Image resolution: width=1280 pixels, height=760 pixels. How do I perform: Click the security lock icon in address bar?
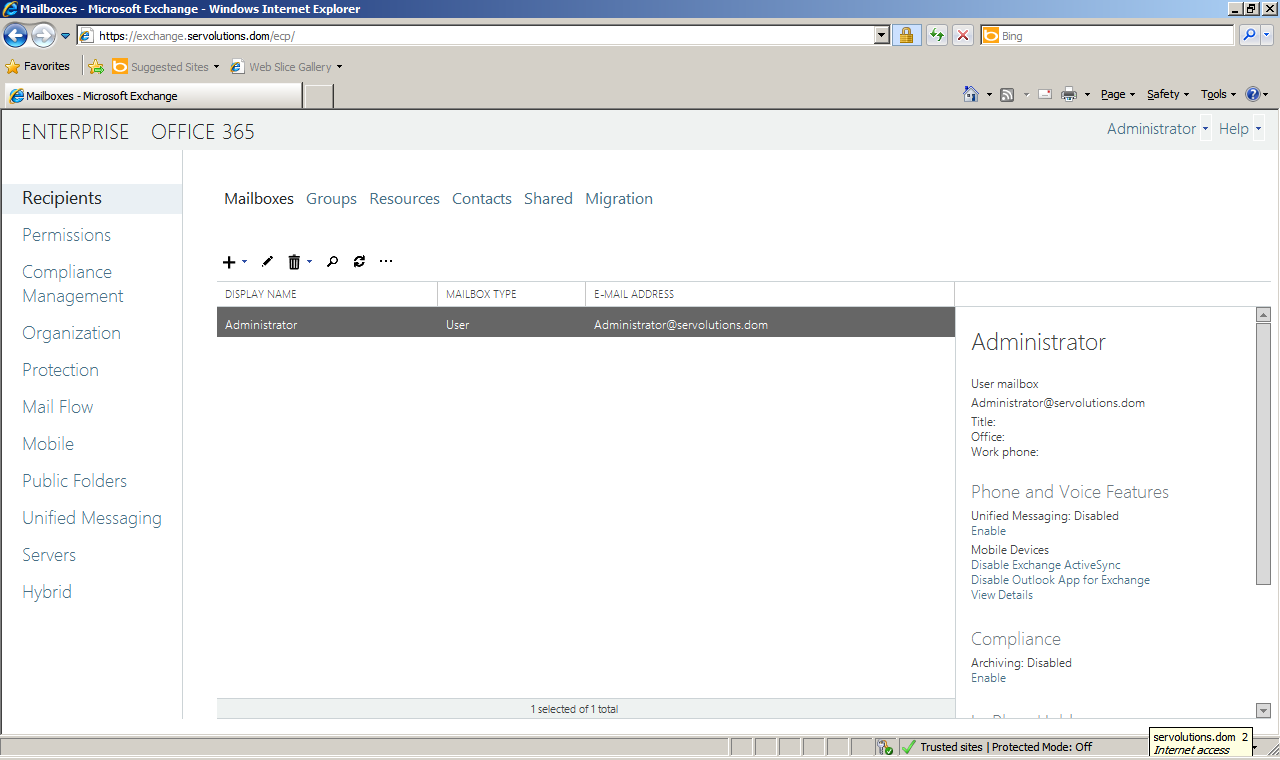906,36
